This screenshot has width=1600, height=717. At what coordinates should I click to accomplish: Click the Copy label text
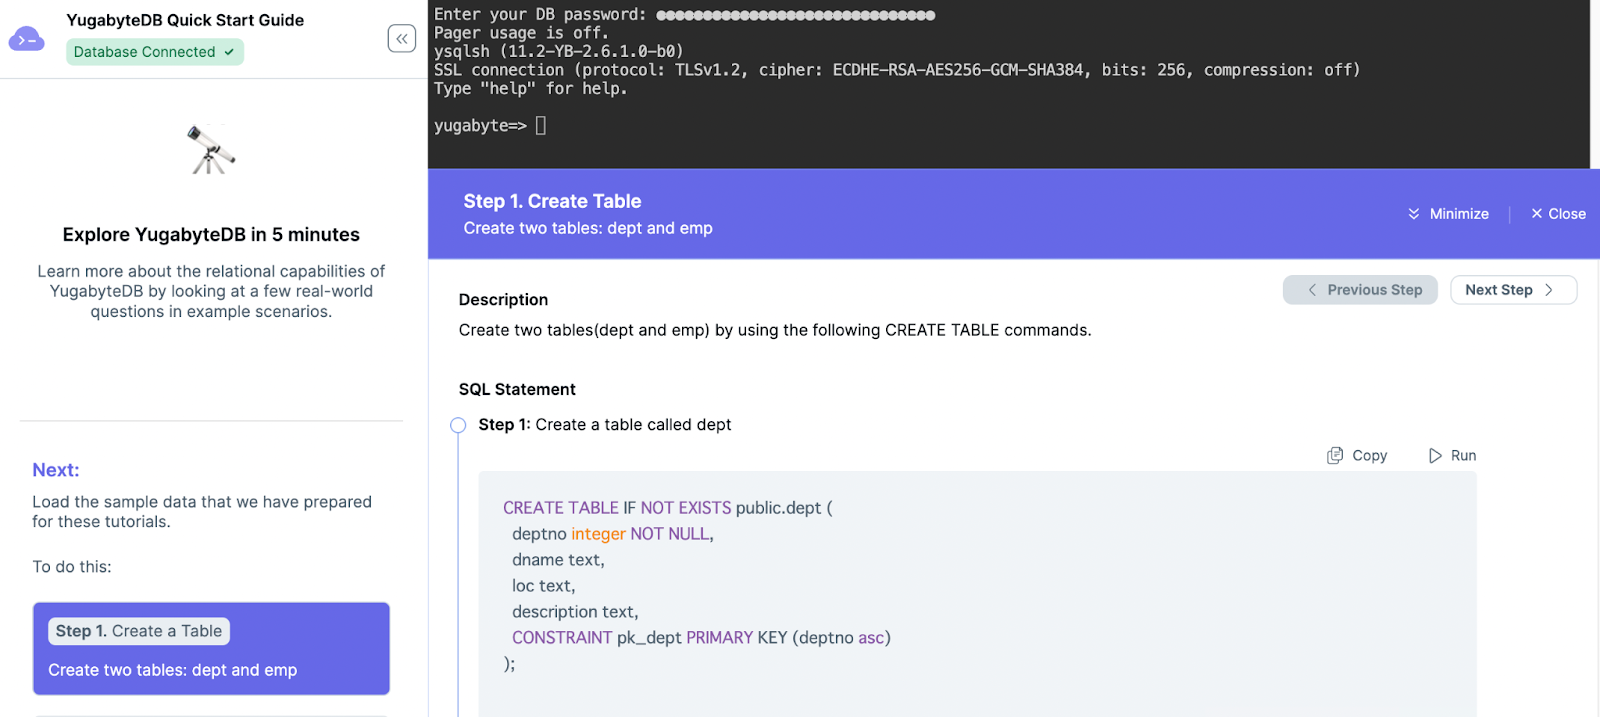pos(1369,456)
